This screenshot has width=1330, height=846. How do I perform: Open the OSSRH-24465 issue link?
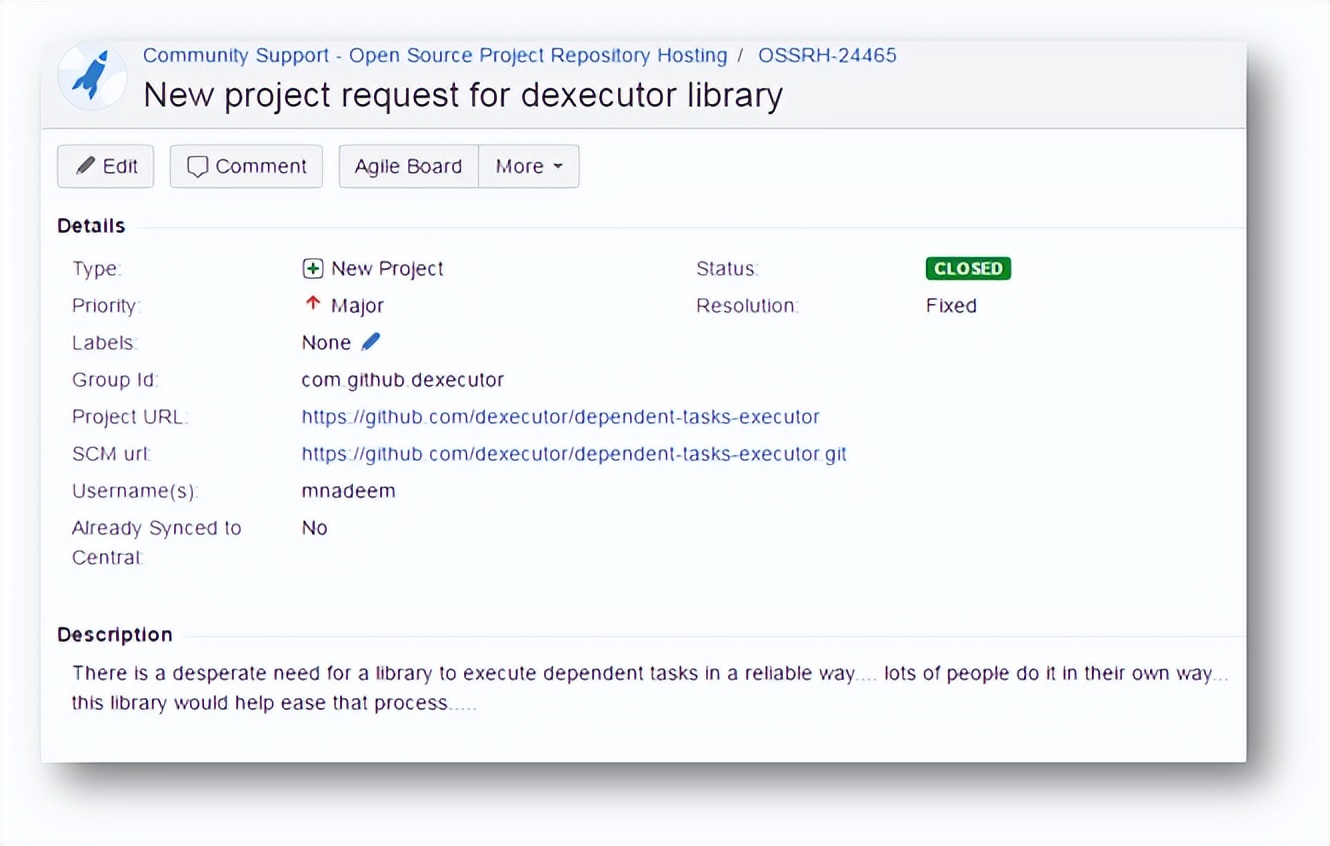[827, 55]
